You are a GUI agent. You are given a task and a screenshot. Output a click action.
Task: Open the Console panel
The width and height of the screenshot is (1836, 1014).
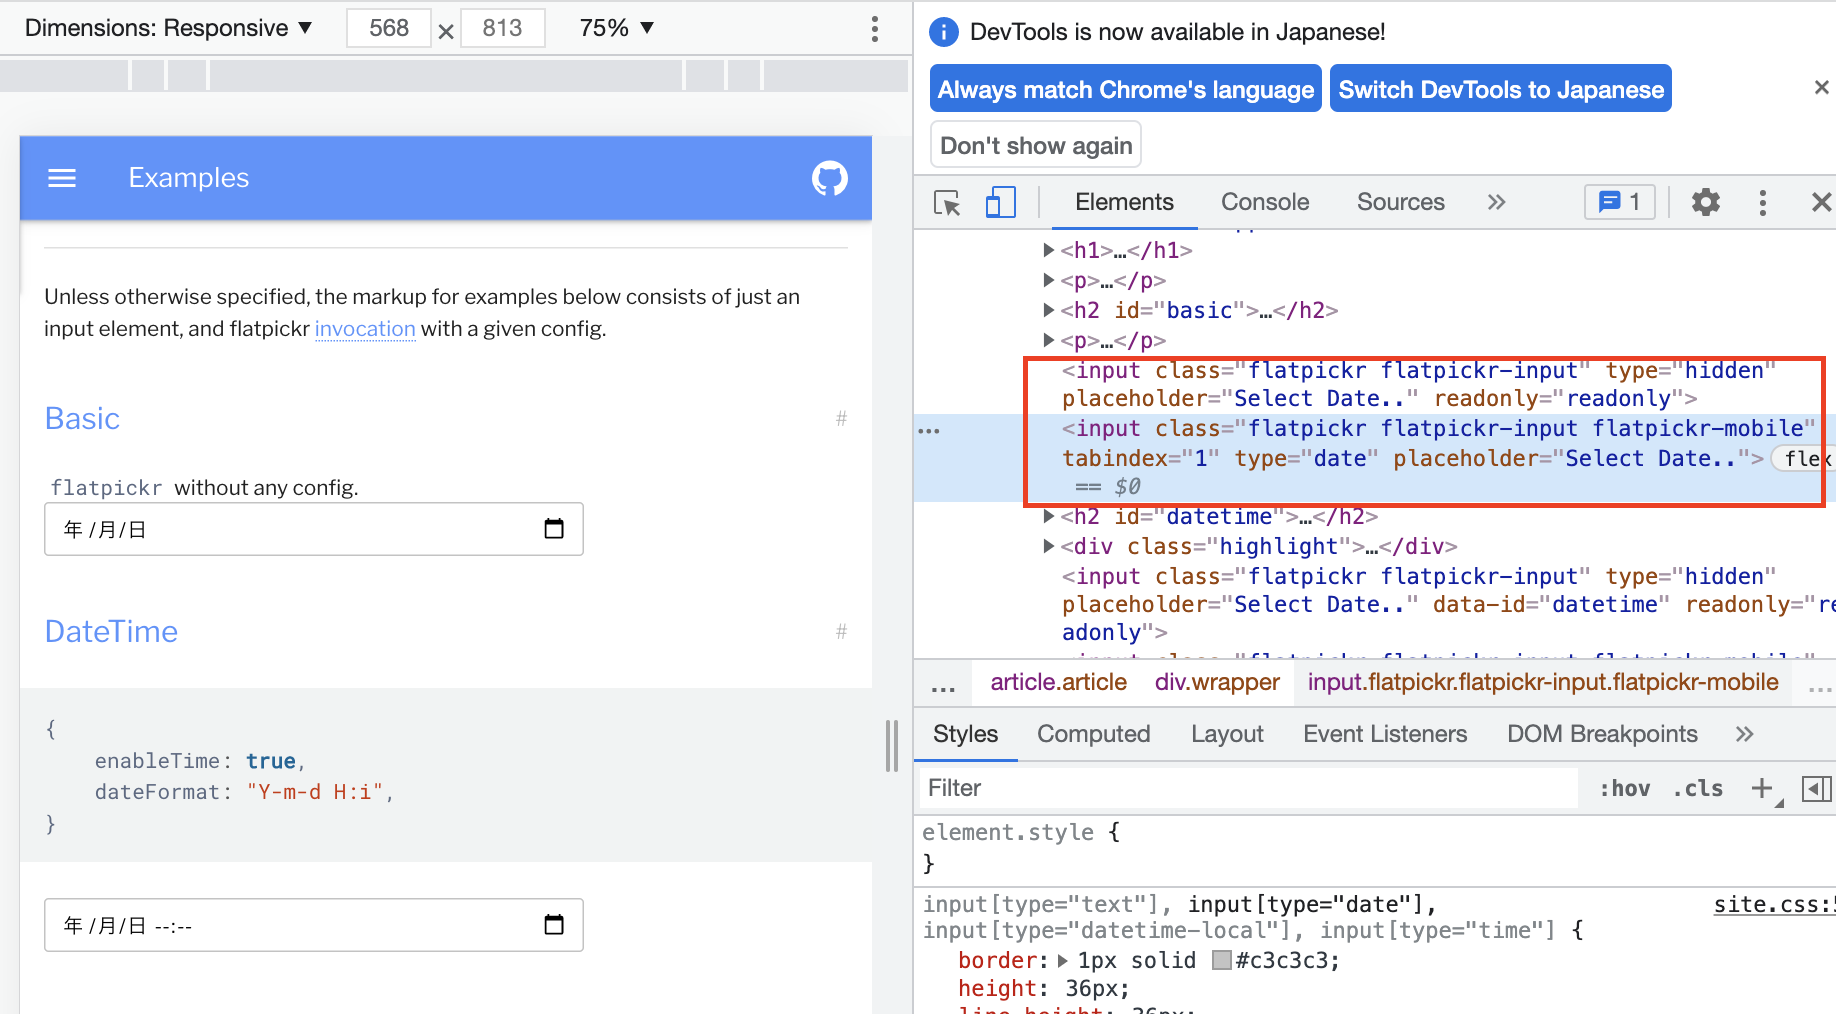[1264, 202]
